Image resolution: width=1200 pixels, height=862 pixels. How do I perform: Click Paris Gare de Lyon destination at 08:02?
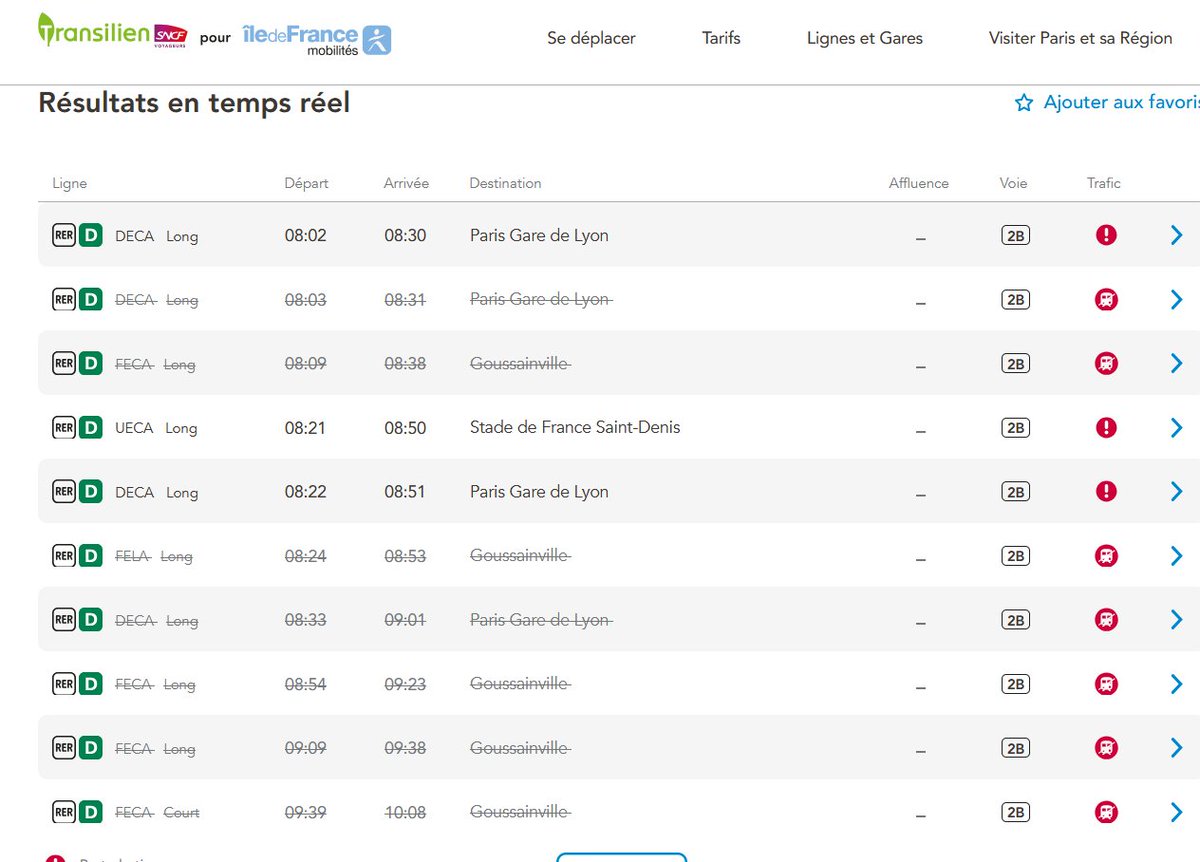point(539,236)
